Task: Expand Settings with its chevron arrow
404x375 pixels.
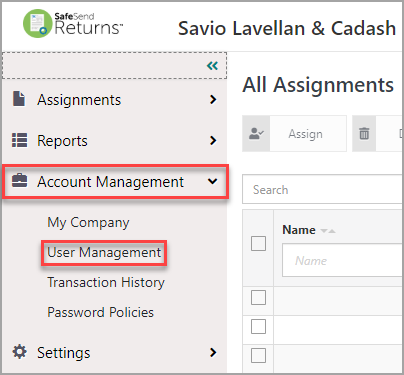Action: [x=213, y=352]
